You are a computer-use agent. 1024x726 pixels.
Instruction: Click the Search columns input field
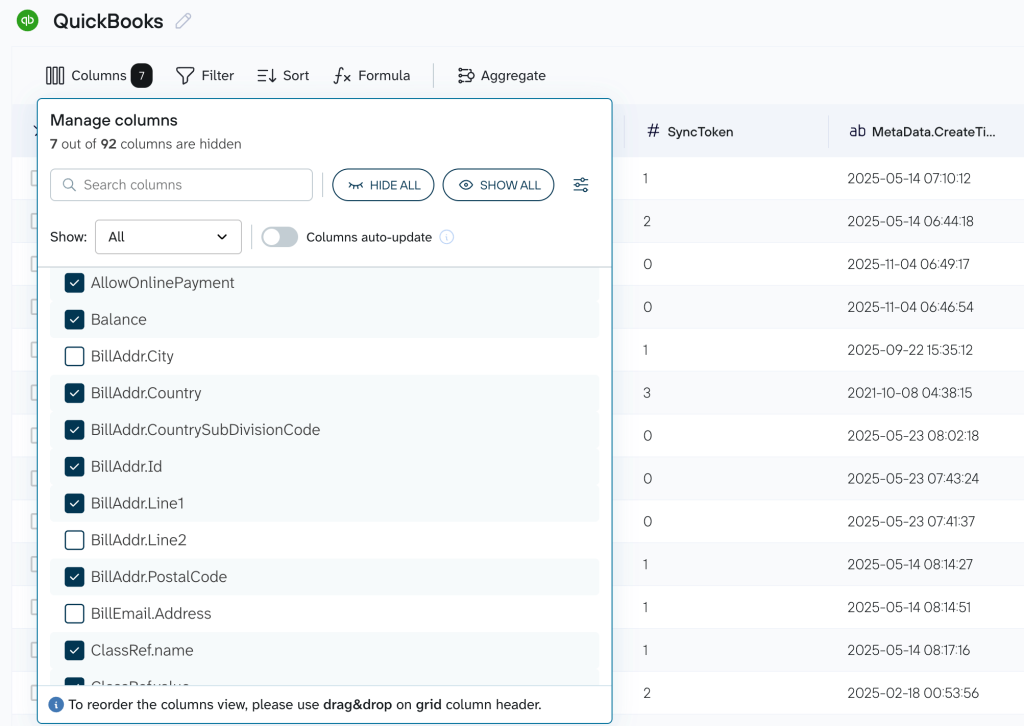(181, 184)
